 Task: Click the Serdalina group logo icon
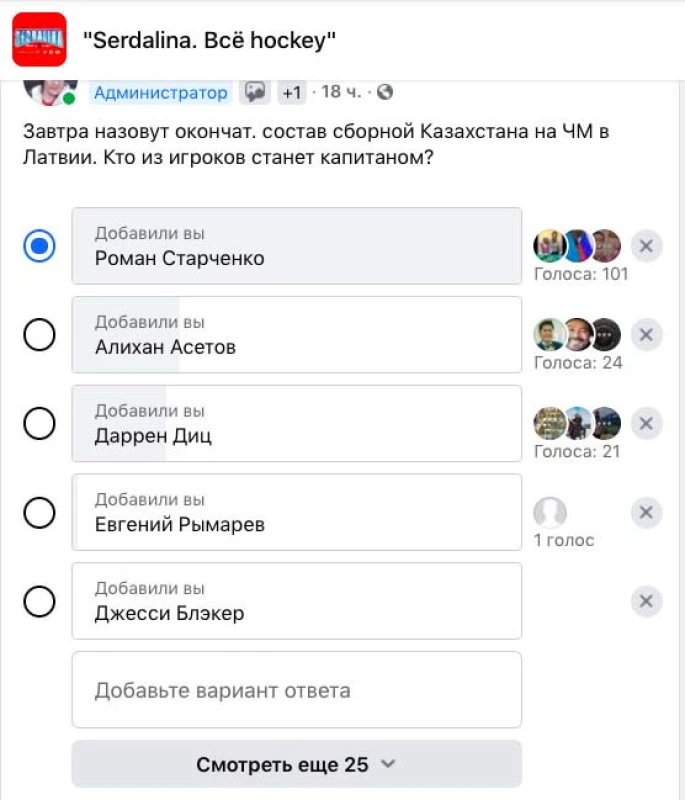(x=39, y=39)
